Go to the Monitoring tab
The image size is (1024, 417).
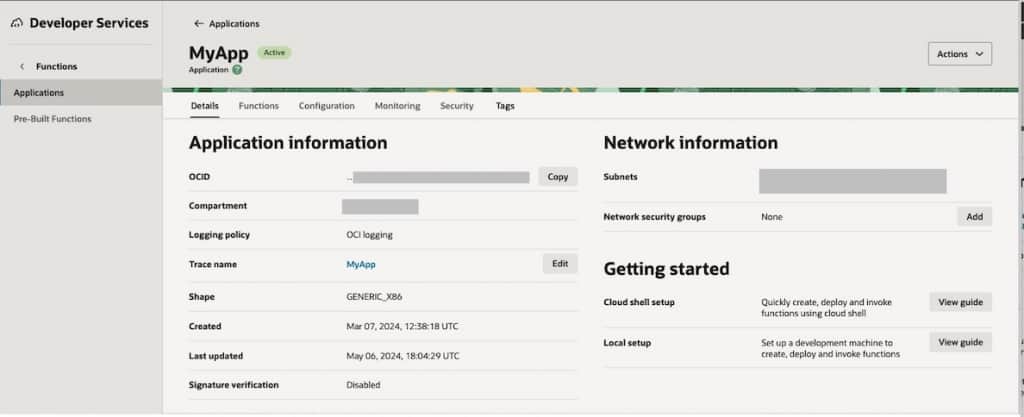pos(397,106)
